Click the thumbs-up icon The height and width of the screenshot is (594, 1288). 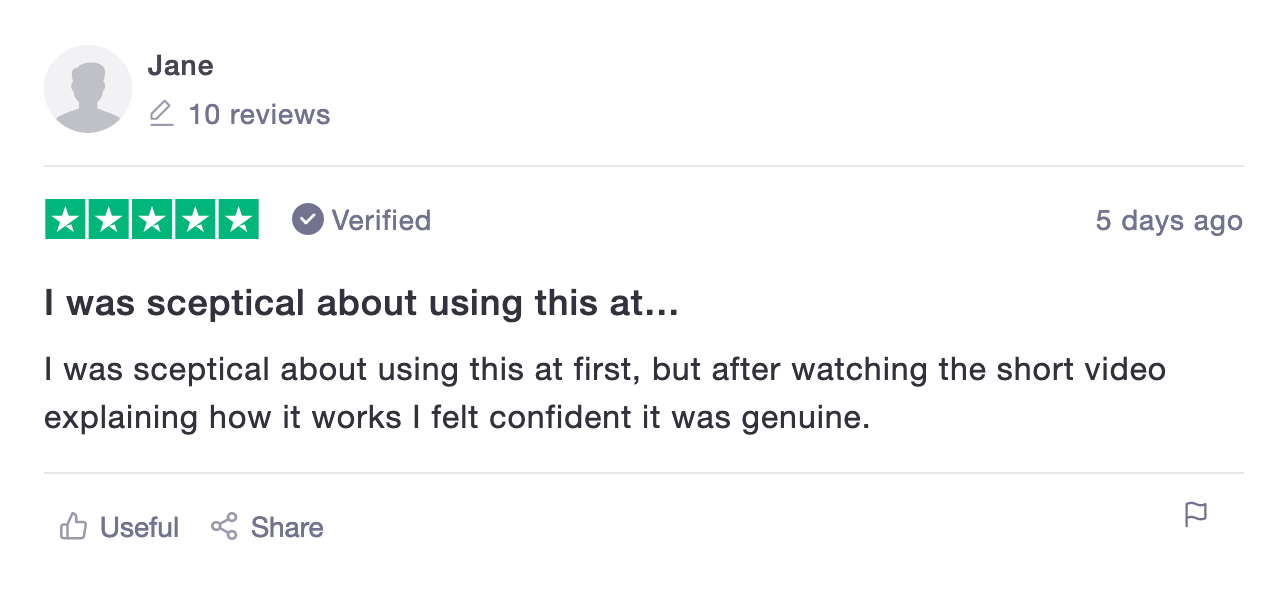73,527
